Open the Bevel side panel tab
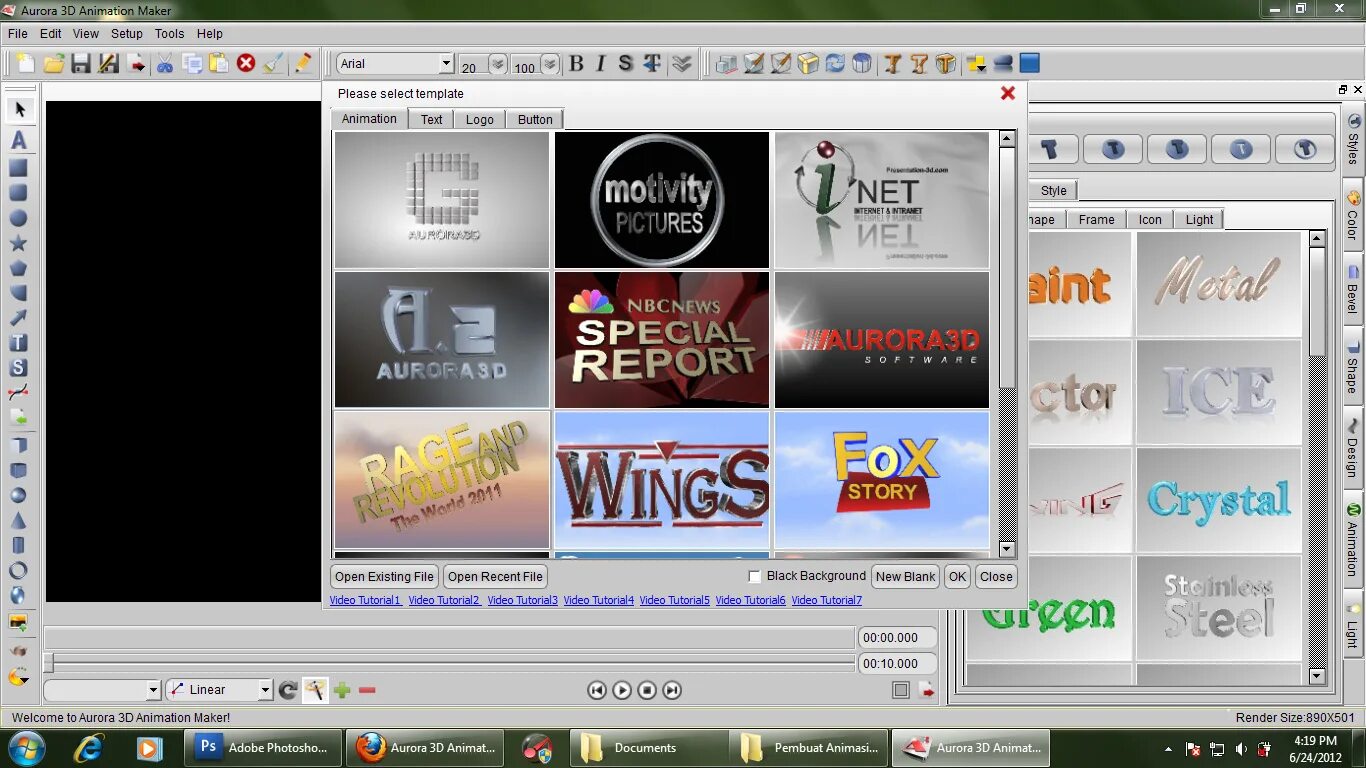 [x=1352, y=290]
